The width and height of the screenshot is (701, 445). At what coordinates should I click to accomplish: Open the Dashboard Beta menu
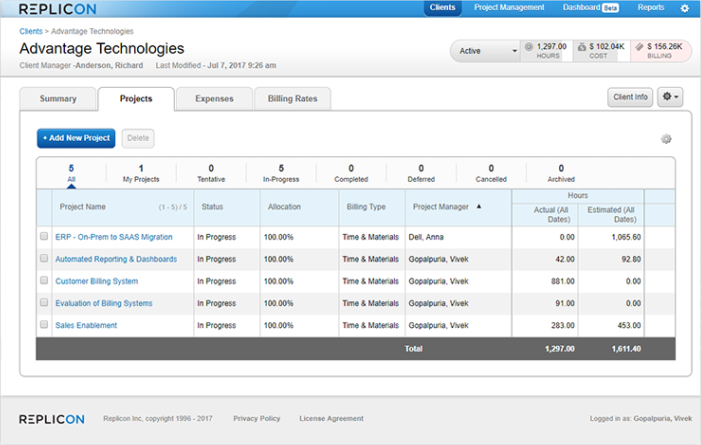591,8
